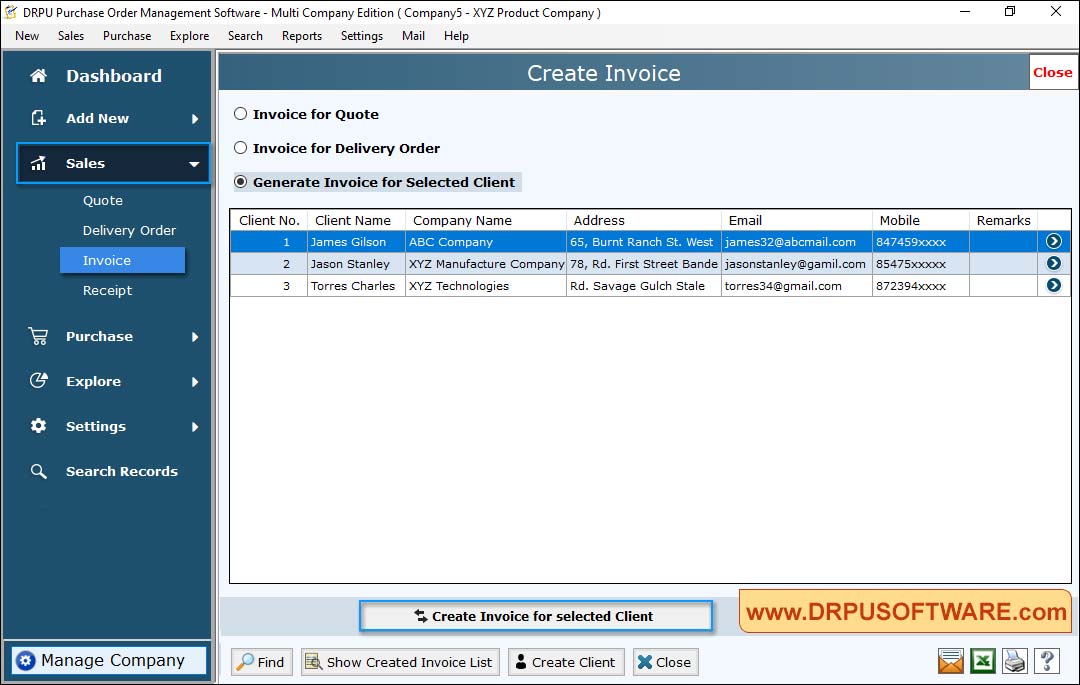Select Invoice under Sales

click(x=123, y=260)
